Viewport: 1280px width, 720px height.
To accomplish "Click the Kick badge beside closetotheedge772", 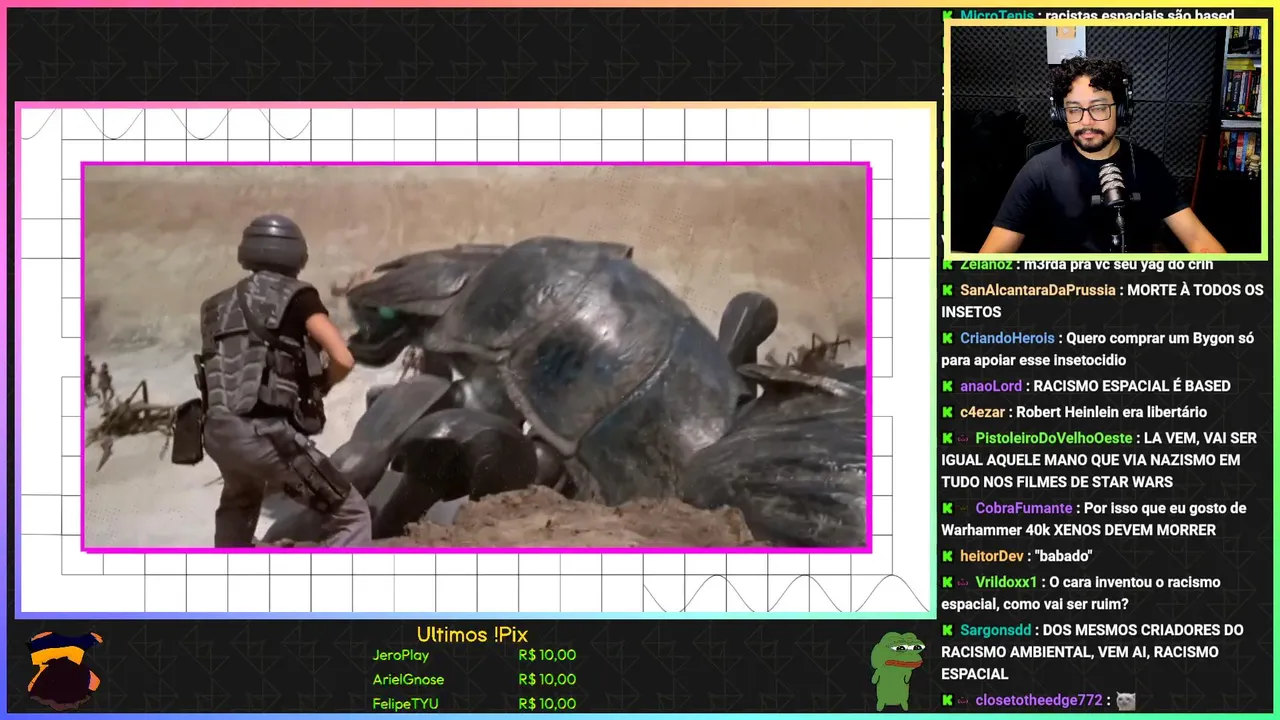I will click(x=947, y=700).
